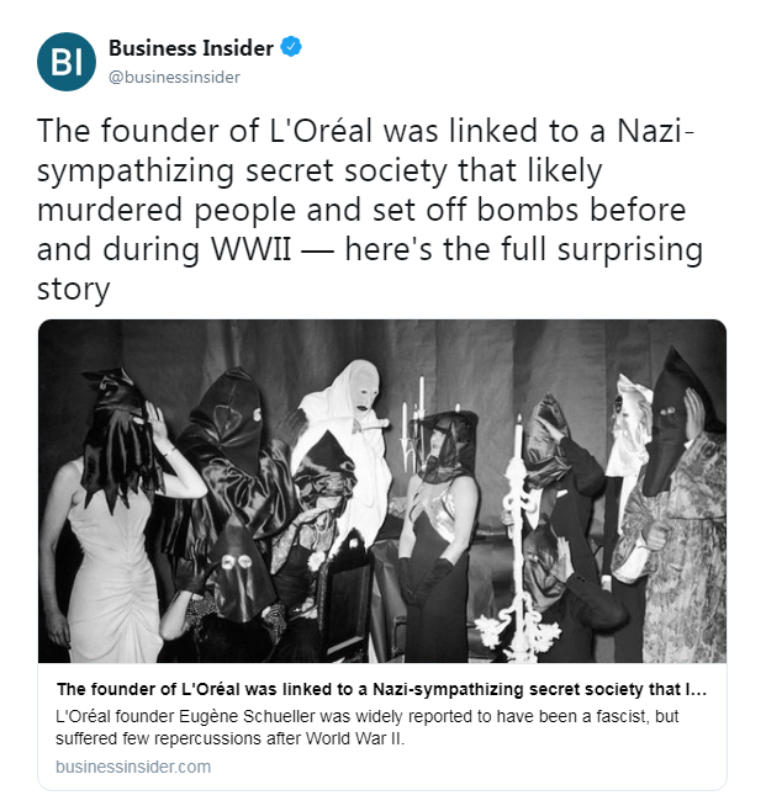760x804 pixels.
Task: Open the Business Insider display name
Action: coord(191,48)
